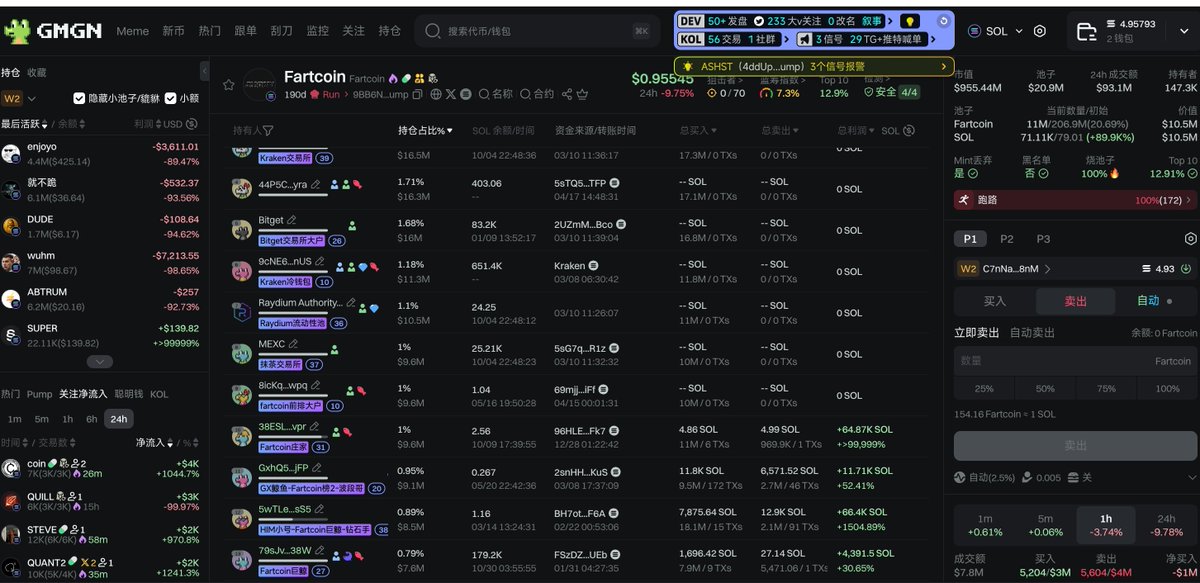
Task: Click the Kraken source icon in 9cNE6 row
Action: point(593,266)
